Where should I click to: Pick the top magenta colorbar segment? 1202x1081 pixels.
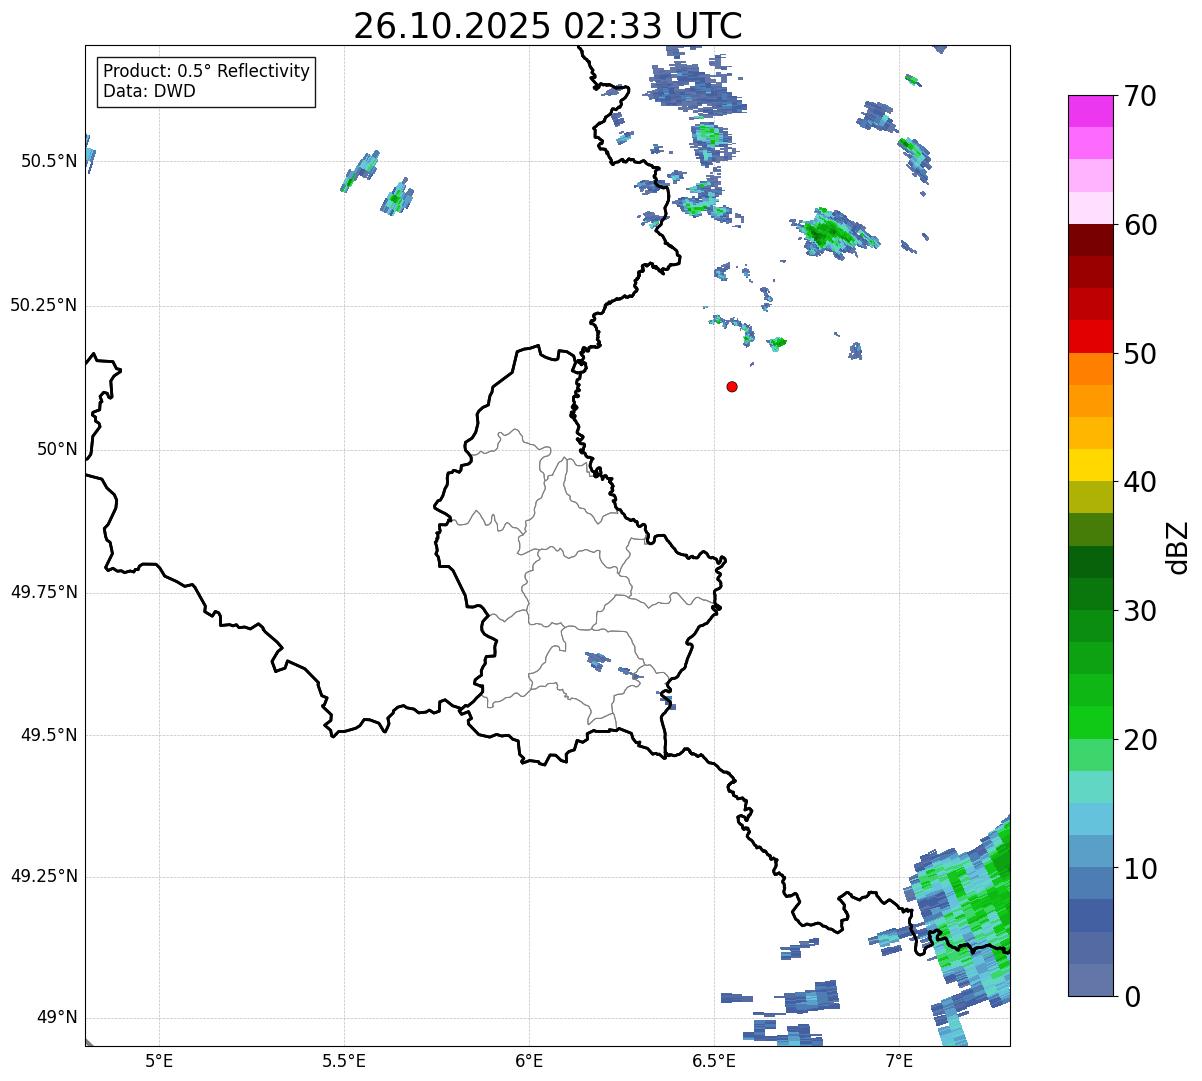(x=1091, y=112)
